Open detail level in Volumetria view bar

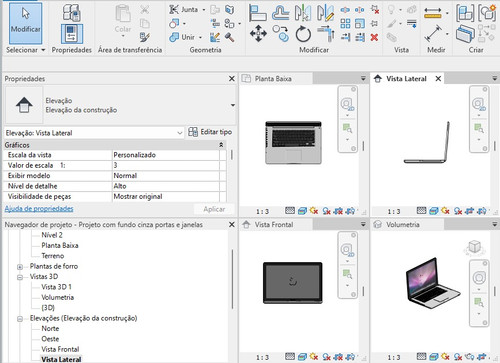(421, 357)
